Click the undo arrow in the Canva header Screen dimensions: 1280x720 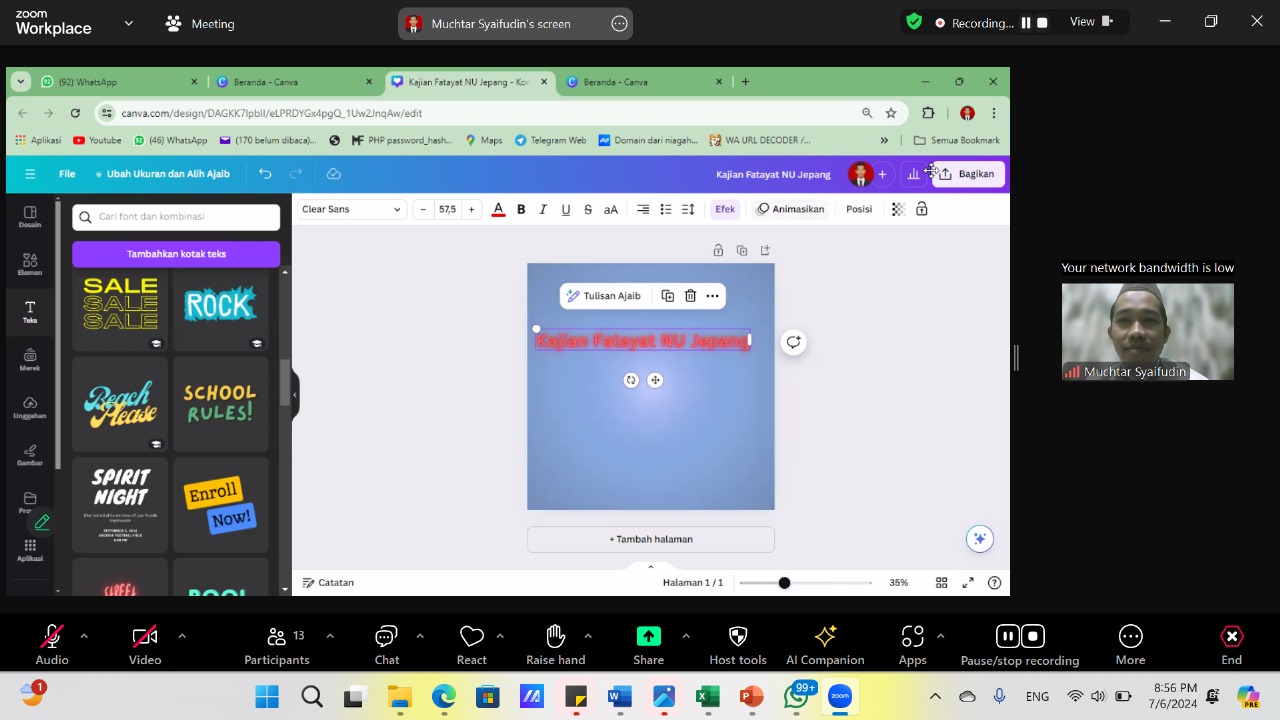265,174
